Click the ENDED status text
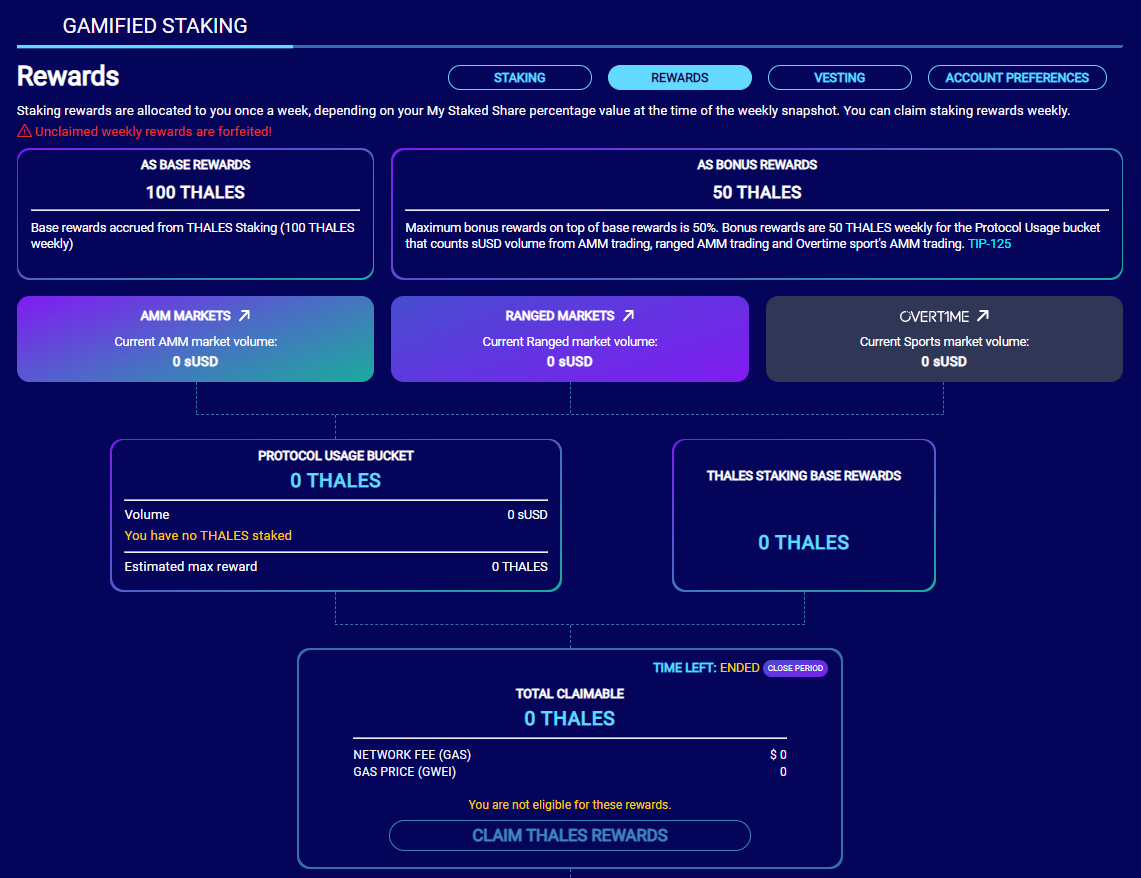 739,668
